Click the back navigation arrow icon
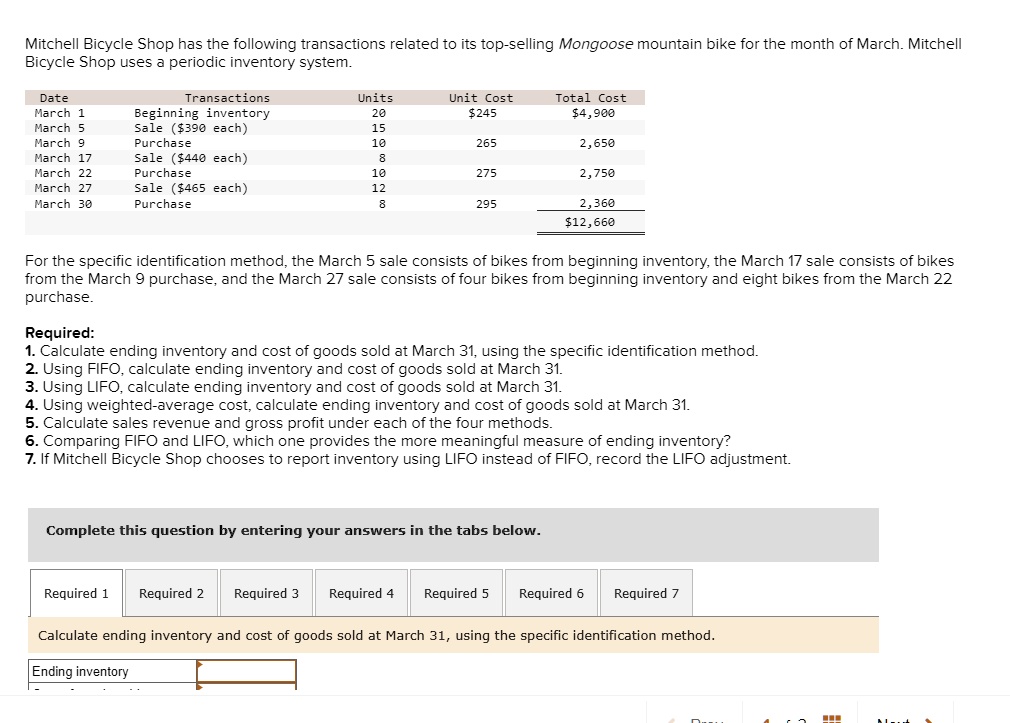The width and height of the screenshot is (1010, 723). pos(766,719)
